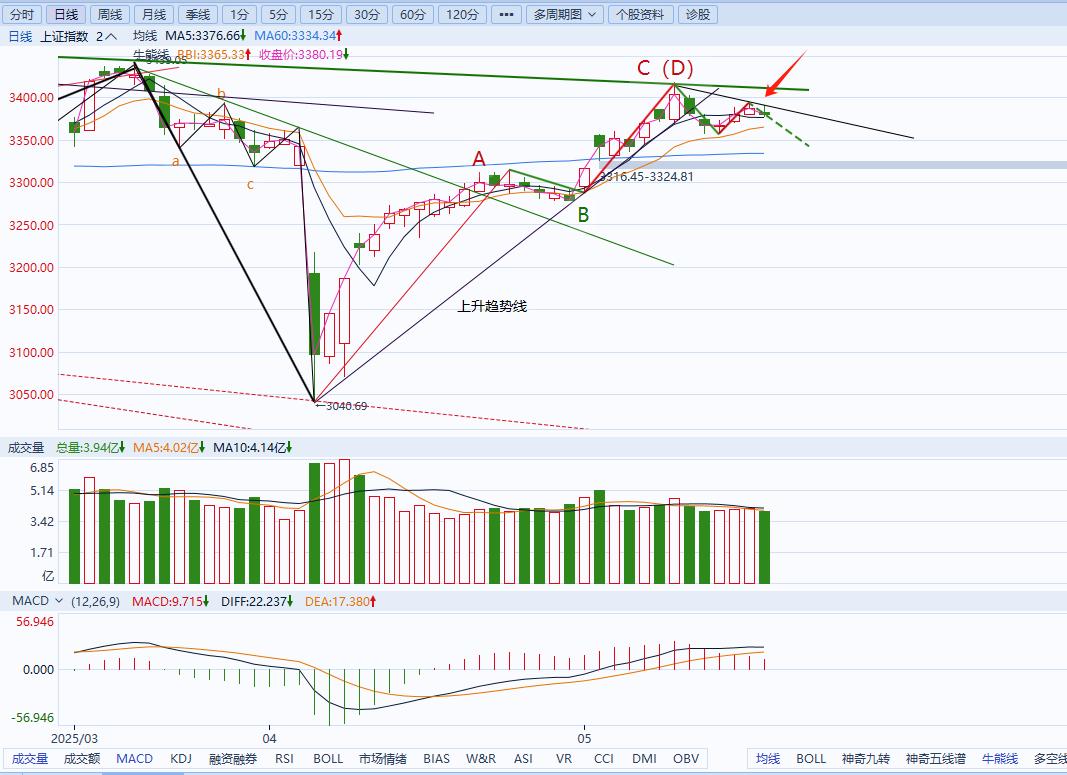1067x775 pixels.
Task: Select the 60分 minute period
Action: coord(411,15)
